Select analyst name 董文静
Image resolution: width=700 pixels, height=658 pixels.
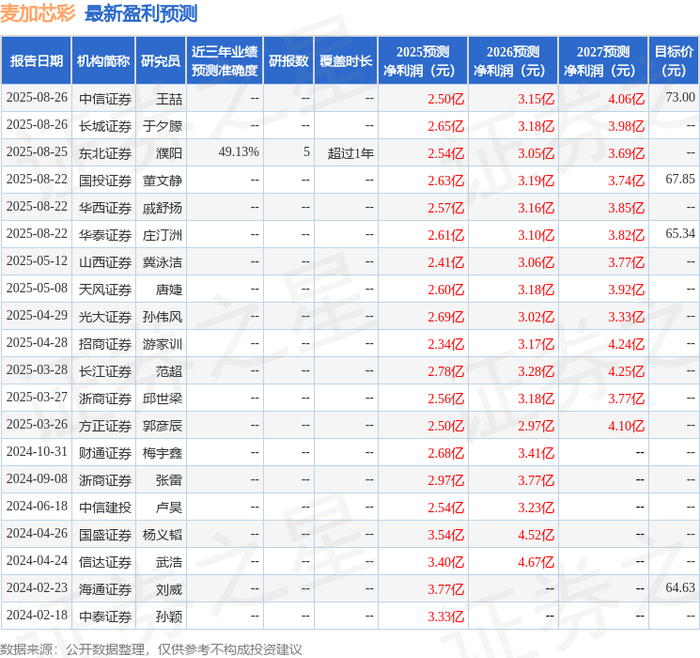coord(162,180)
